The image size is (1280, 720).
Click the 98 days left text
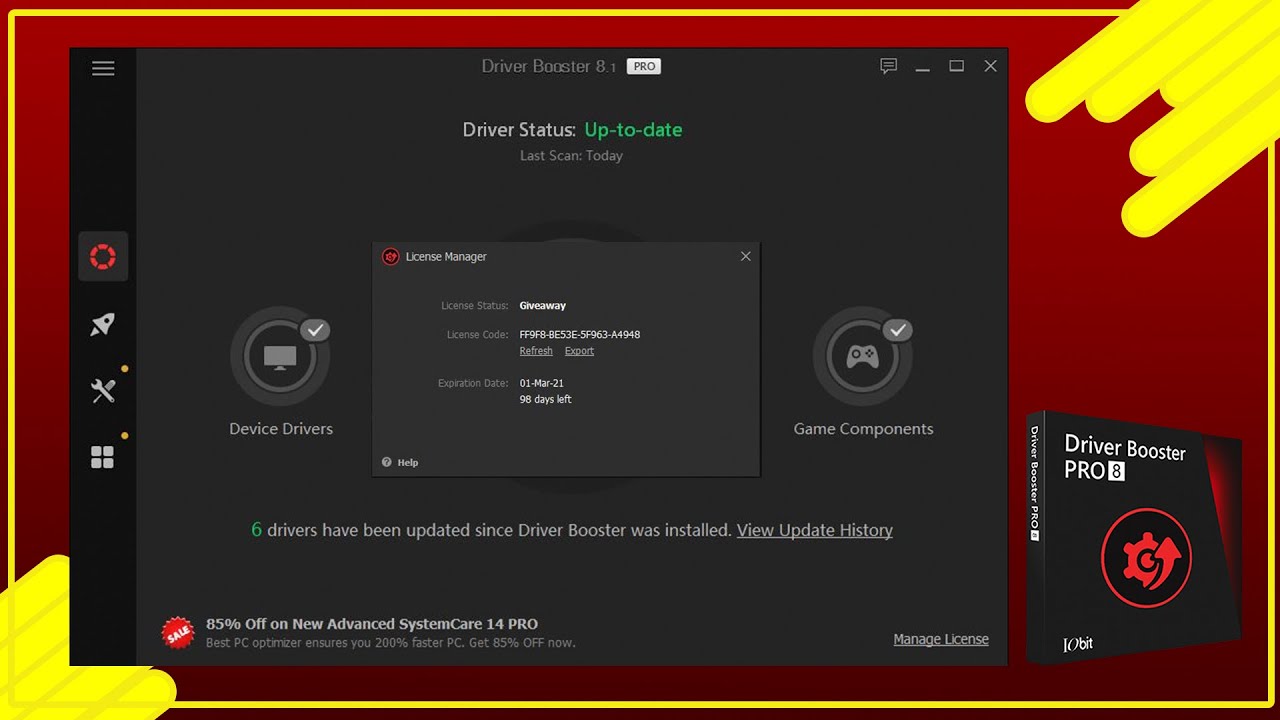pyautogui.click(x=546, y=399)
